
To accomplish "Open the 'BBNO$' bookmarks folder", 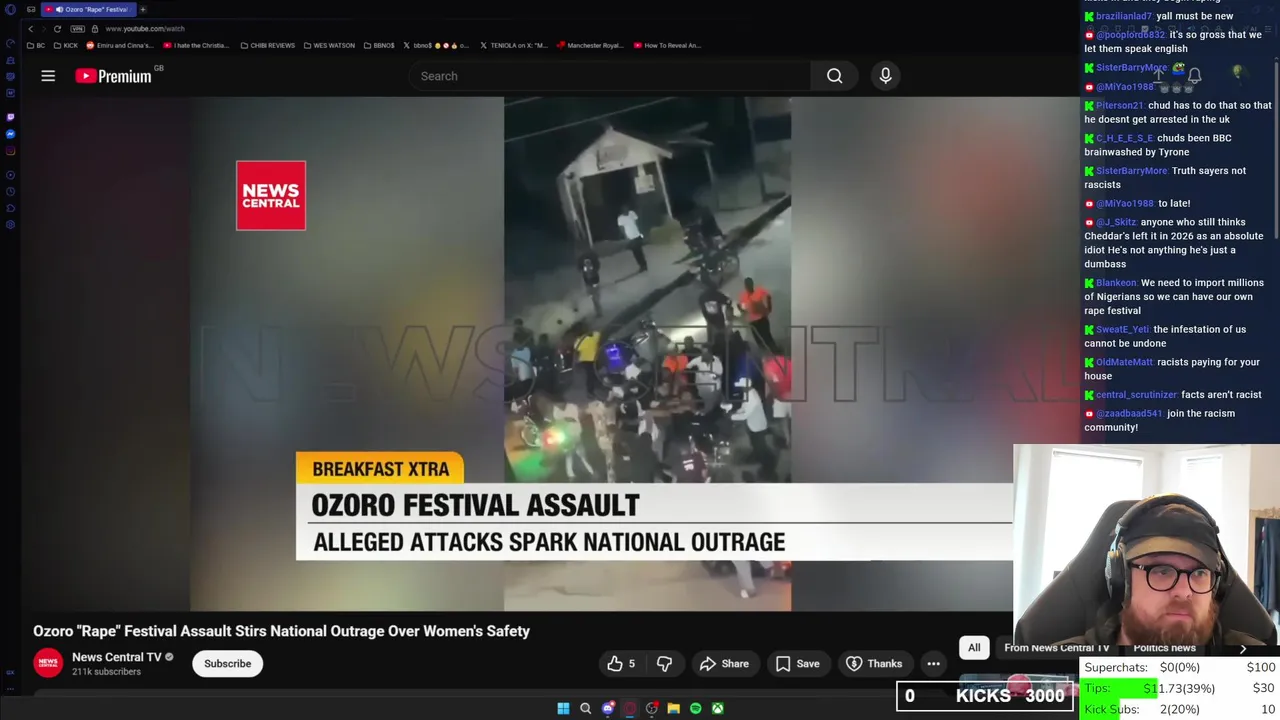I will pyautogui.click(x=379, y=45).
